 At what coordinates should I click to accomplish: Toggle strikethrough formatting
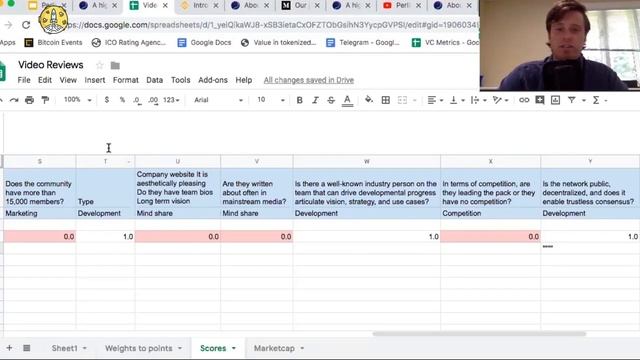point(331,100)
